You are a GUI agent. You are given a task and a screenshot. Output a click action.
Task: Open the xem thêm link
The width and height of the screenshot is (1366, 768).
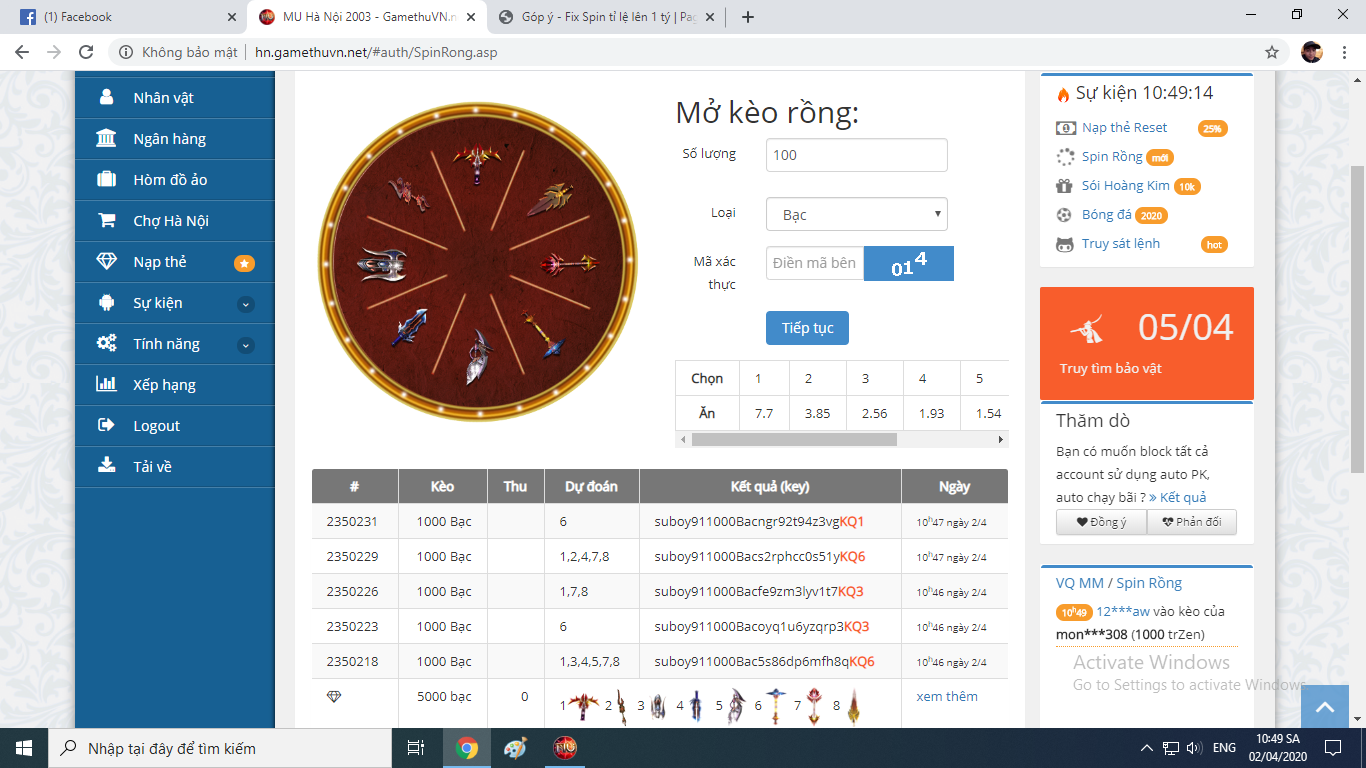click(946, 696)
